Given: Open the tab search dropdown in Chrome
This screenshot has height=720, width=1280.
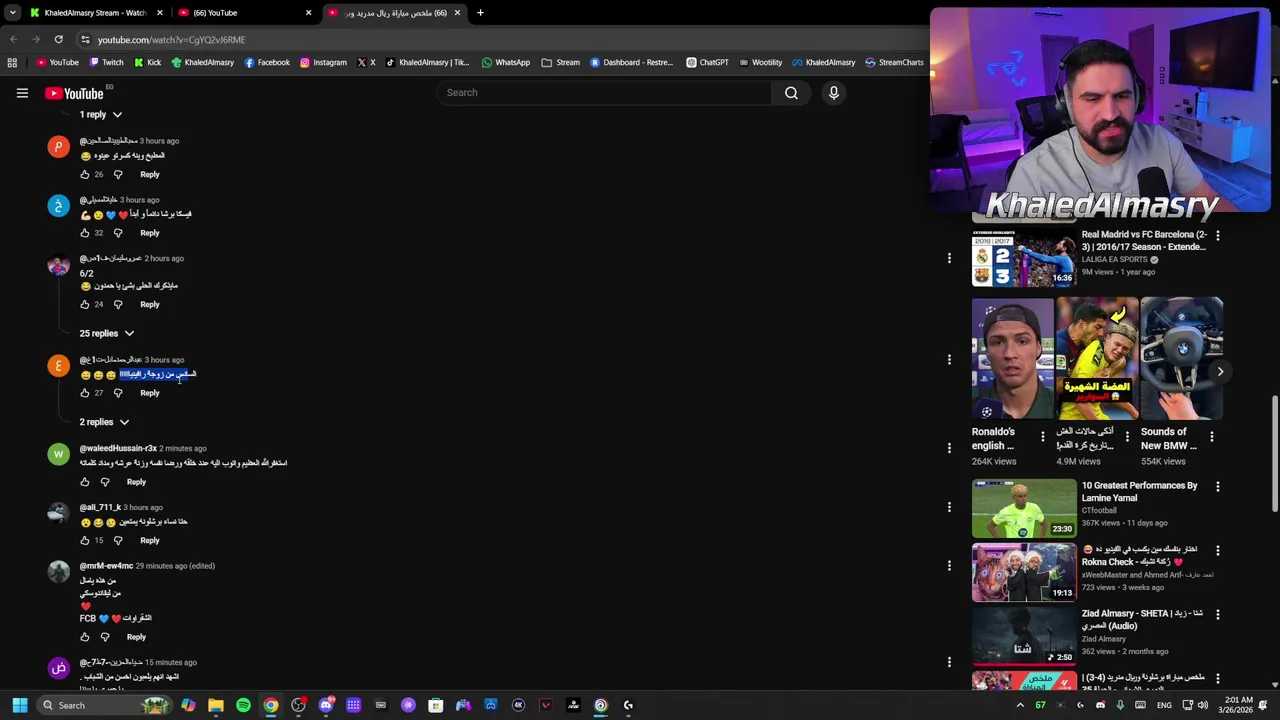Looking at the screenshot, I should point(12,13).
